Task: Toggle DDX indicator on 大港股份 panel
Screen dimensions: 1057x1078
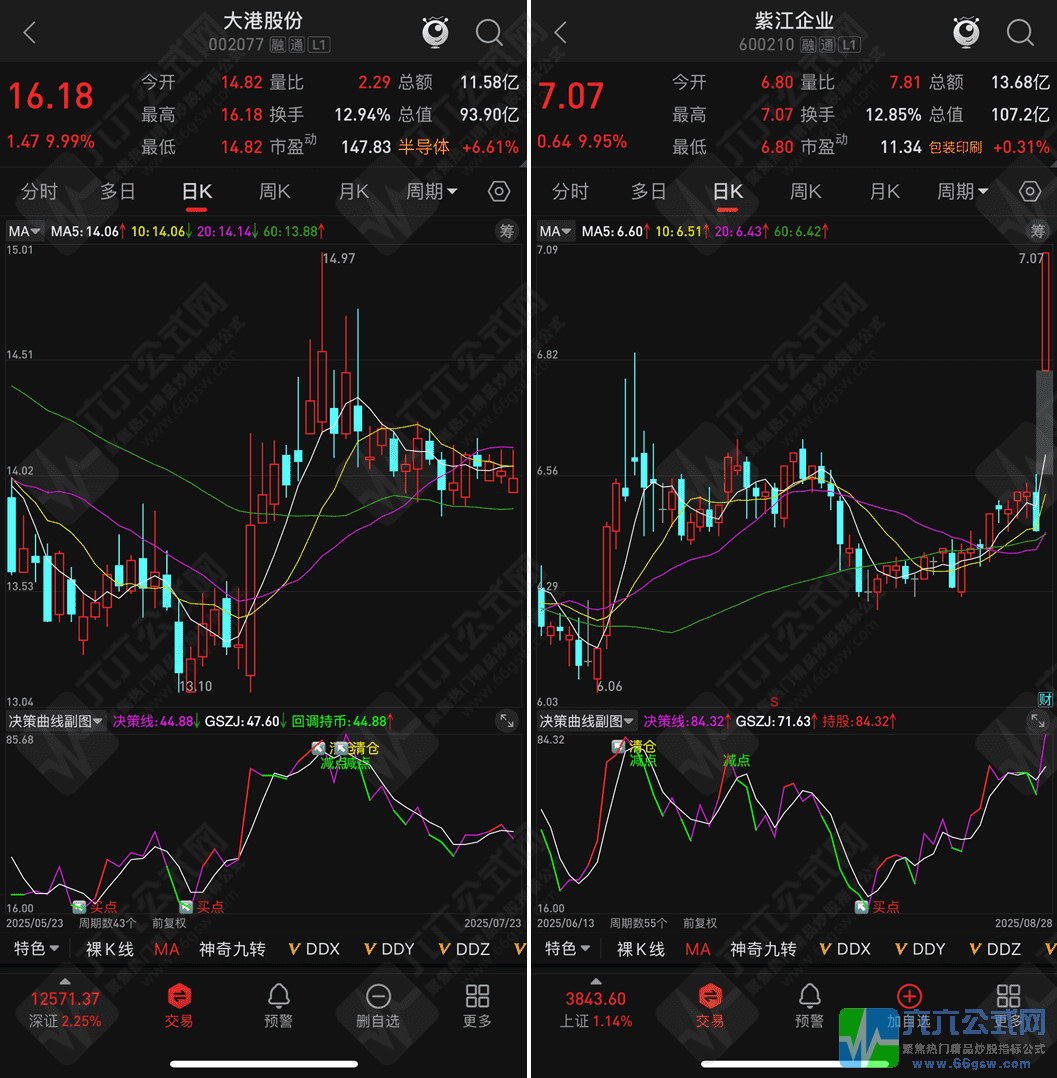Action: point(314,949)
